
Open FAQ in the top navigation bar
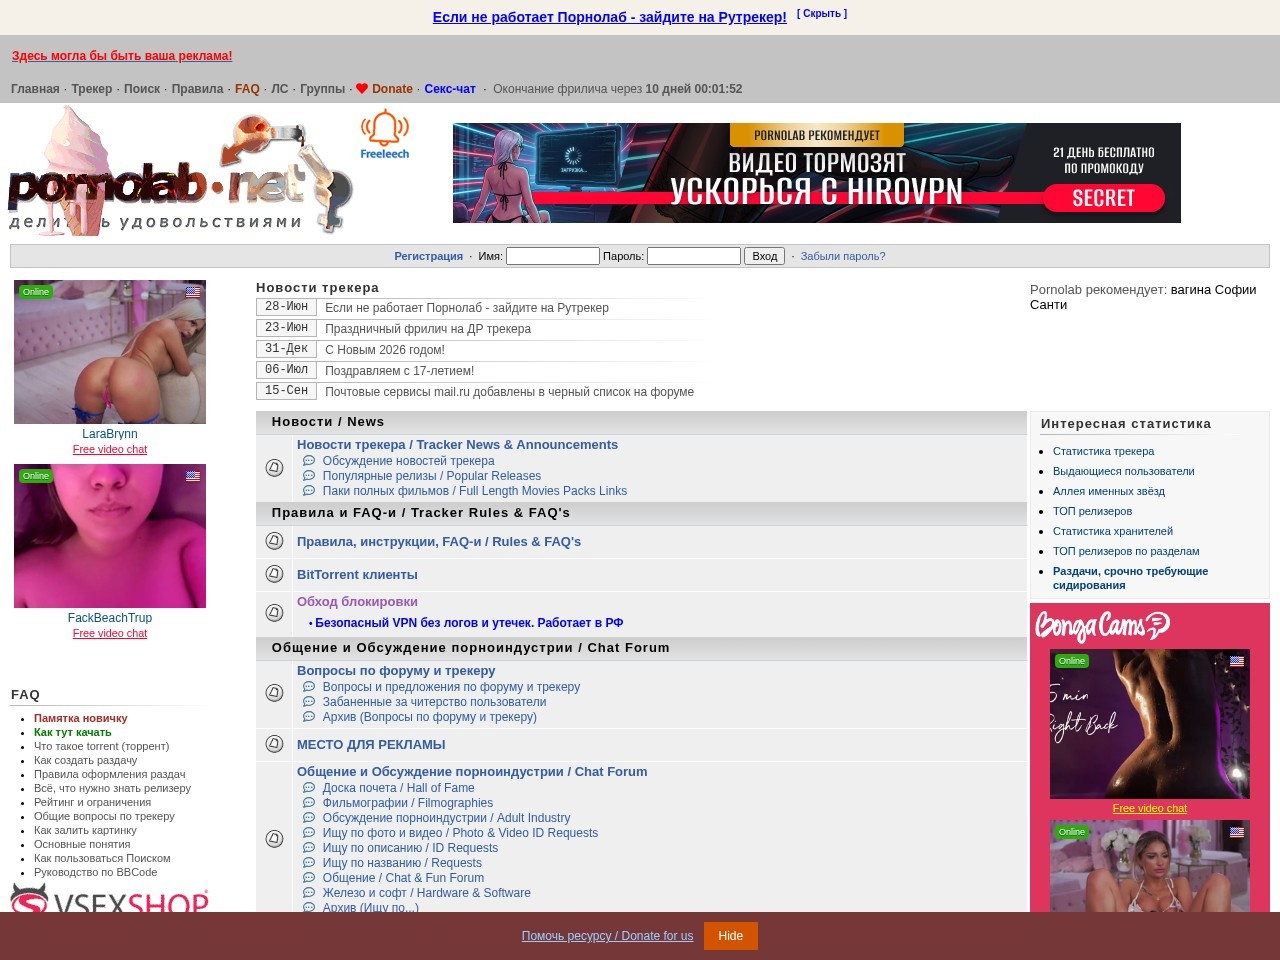pyautogui.click(x=247, y=89)
